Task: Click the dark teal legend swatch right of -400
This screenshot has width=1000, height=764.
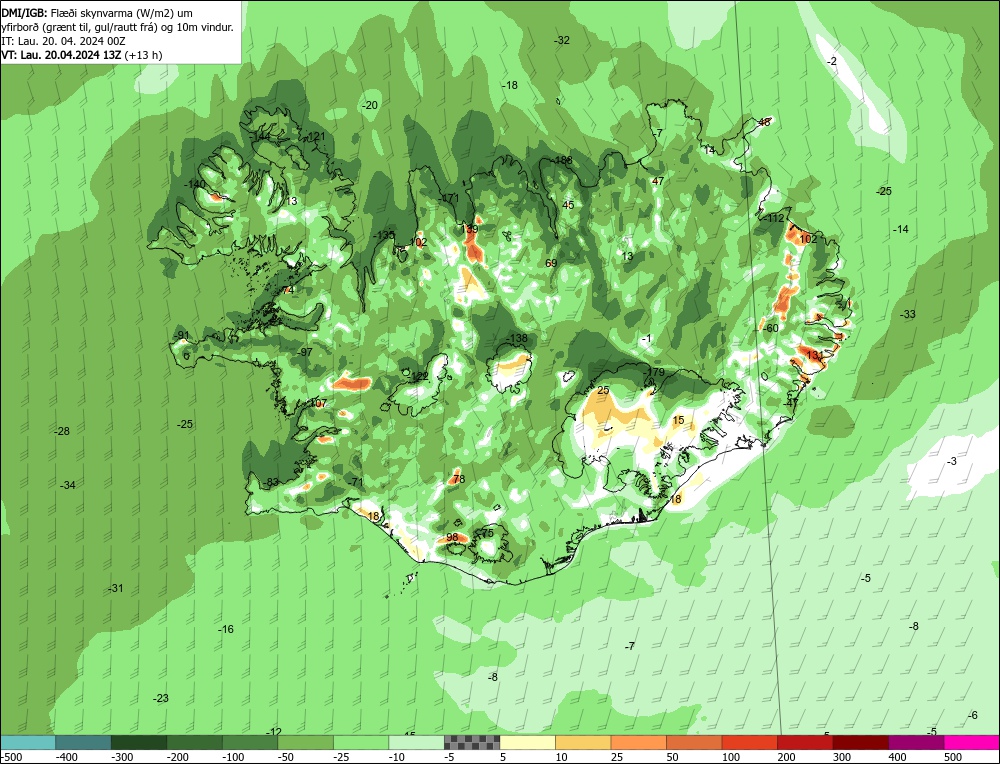Action: click(x=84, y=742)
